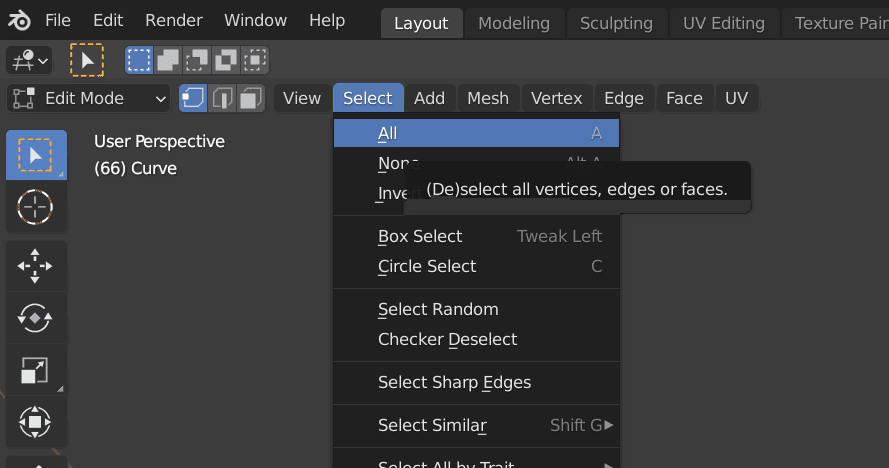The image size is (889, 468).
Task: Open the Vertex menu
Action: coord(557,99)
